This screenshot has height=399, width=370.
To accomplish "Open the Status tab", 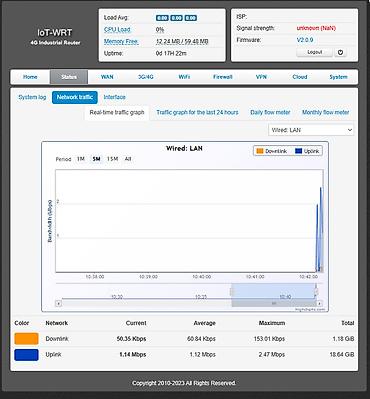I will pyautogui.click(x=69, y=77).
